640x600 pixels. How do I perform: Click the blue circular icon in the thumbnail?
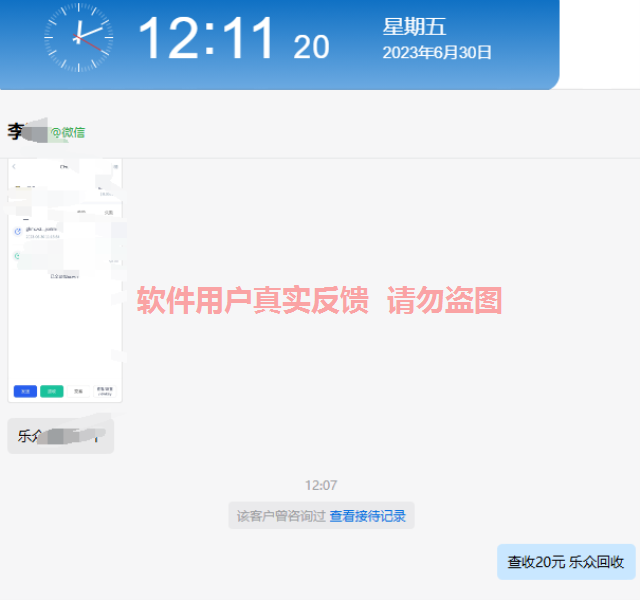(x=18, y=231)
